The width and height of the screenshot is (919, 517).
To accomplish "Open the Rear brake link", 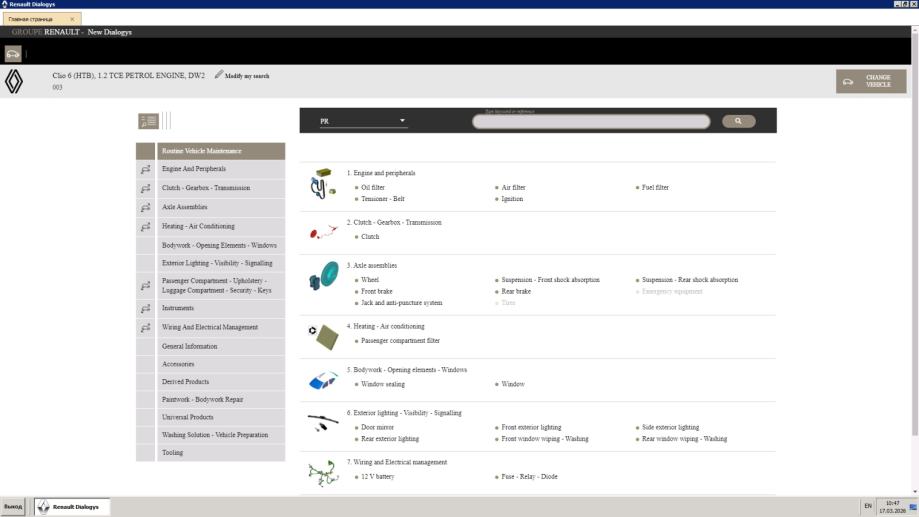I will pyautogui.click(x=516, y=291).
